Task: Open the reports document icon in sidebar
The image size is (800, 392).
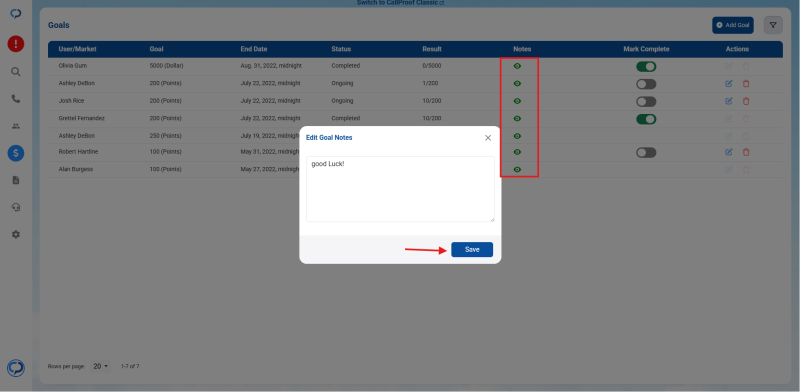Action: [16, 180]
